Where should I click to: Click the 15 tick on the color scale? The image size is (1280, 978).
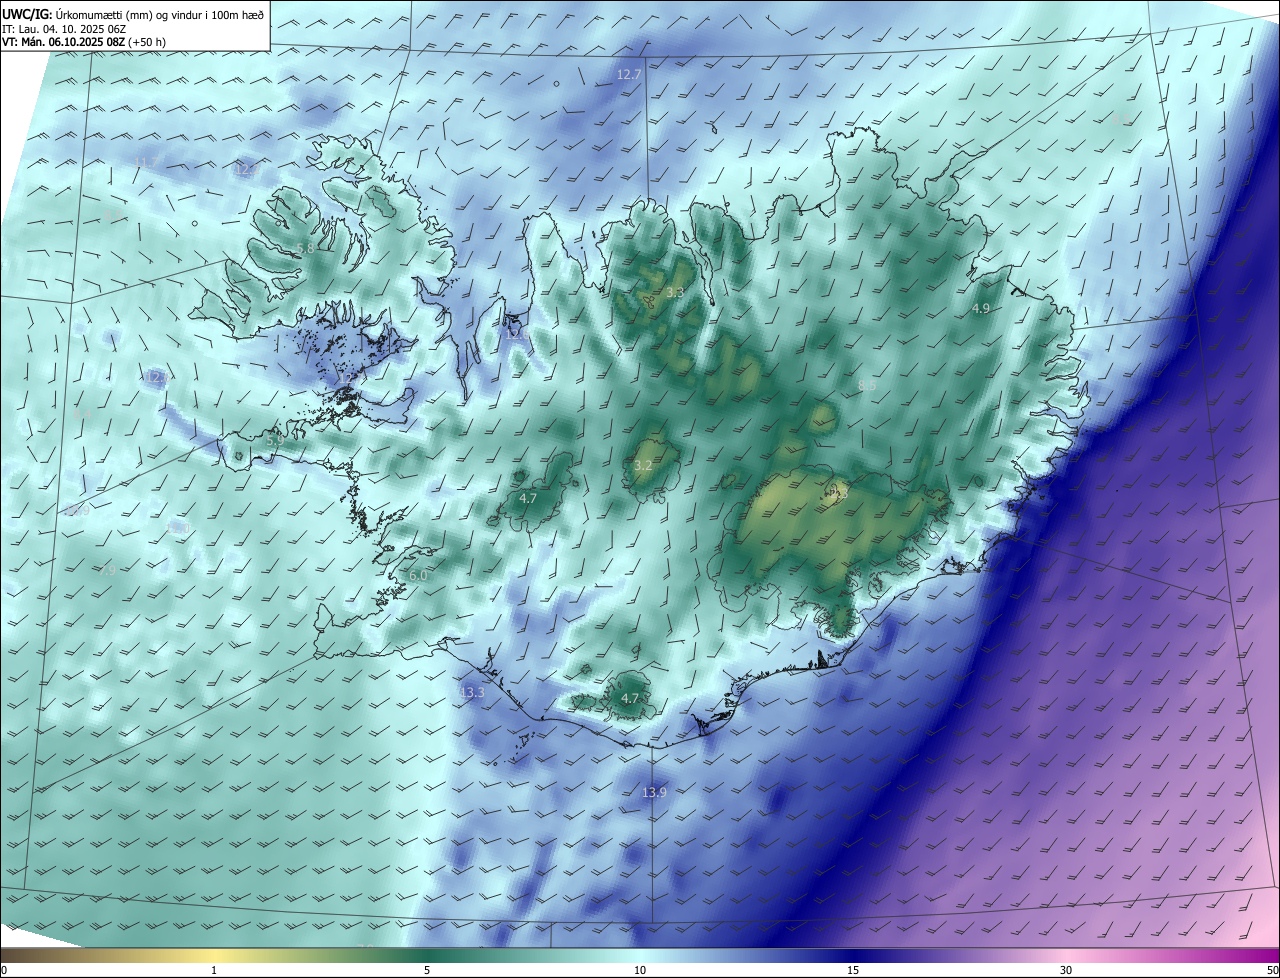click(x=853, y=970)
